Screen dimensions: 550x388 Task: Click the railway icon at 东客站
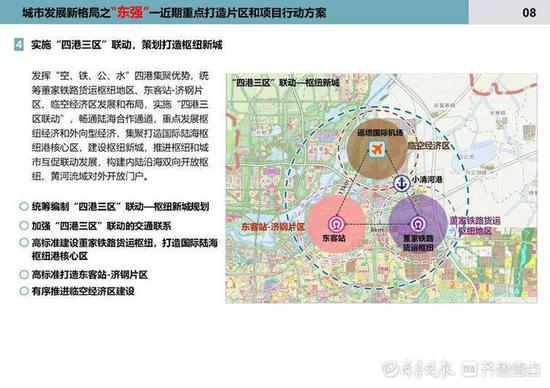click(x=336, y=224)
